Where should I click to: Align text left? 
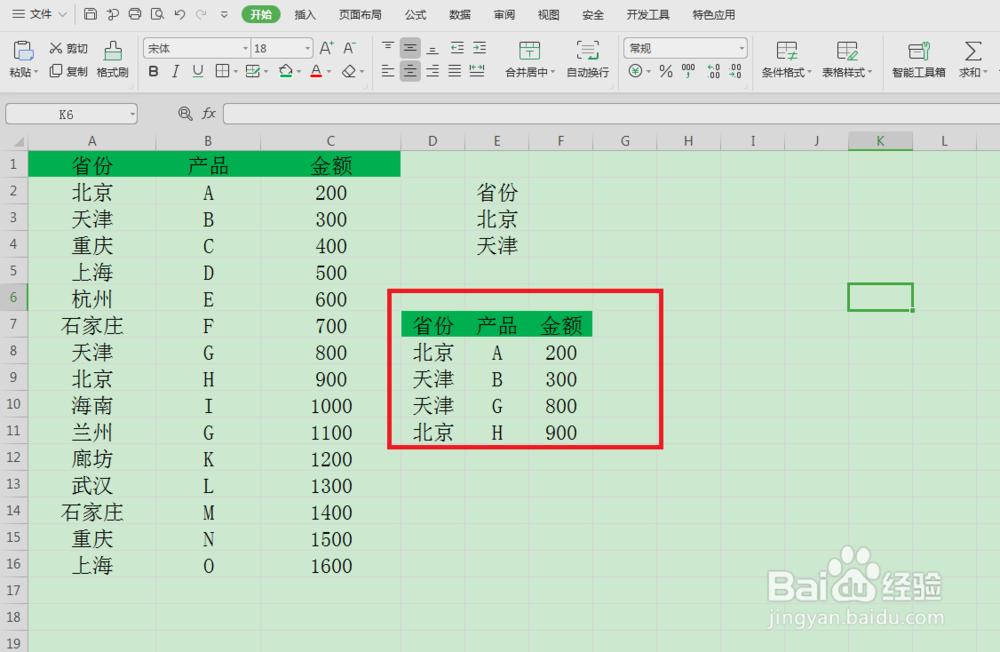[x=388, y=71]
